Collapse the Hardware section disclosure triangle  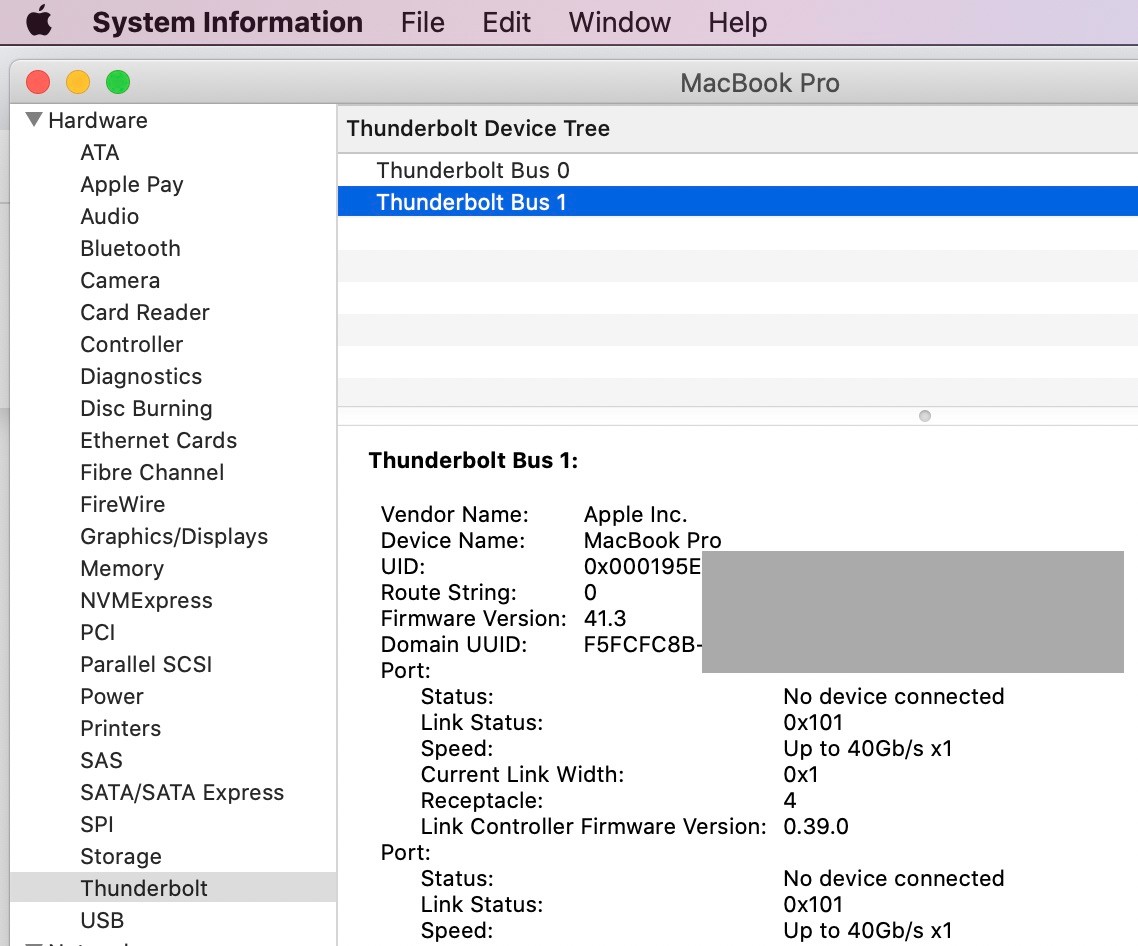[x=33, y=119]
